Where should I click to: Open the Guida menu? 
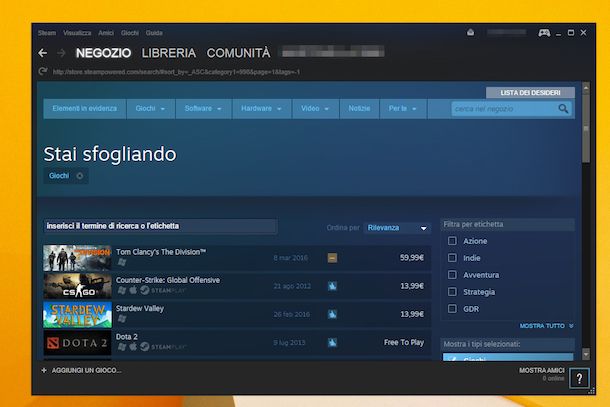[x=154, y=33]
